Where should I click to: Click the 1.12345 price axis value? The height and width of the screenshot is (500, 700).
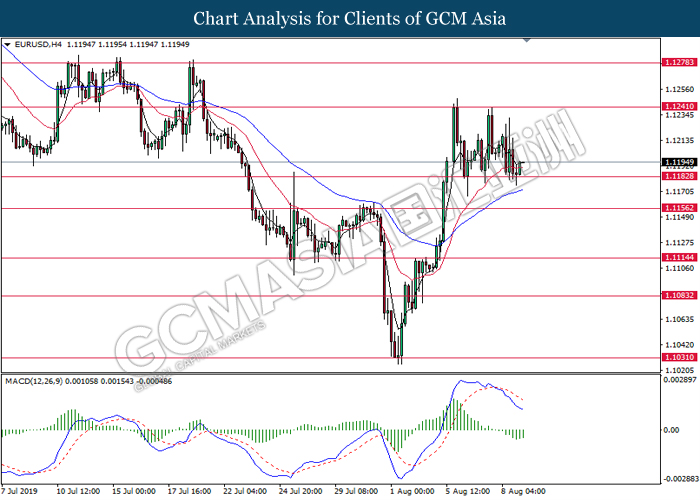coord(680,115)
